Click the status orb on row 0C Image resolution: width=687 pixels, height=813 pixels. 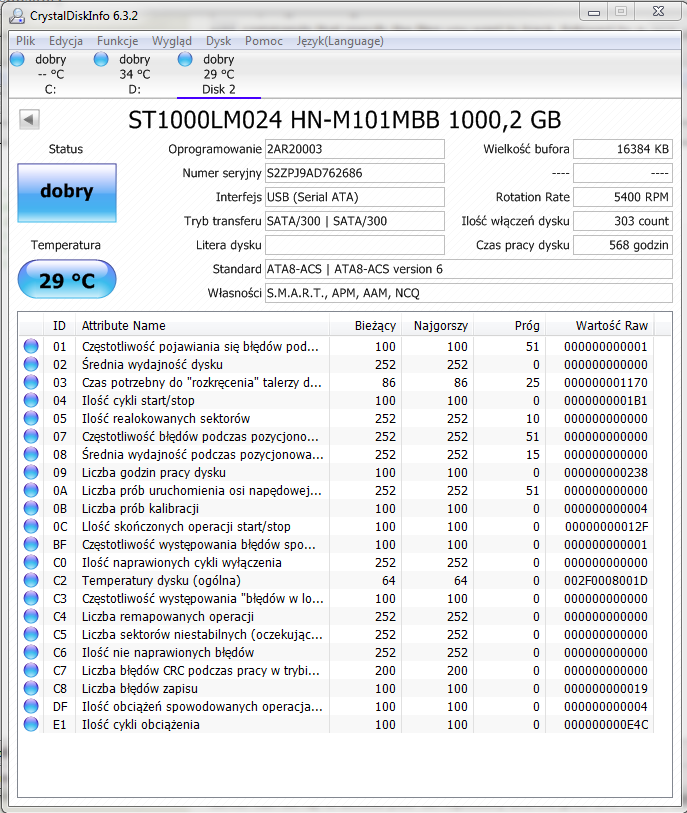click(31, 526)
